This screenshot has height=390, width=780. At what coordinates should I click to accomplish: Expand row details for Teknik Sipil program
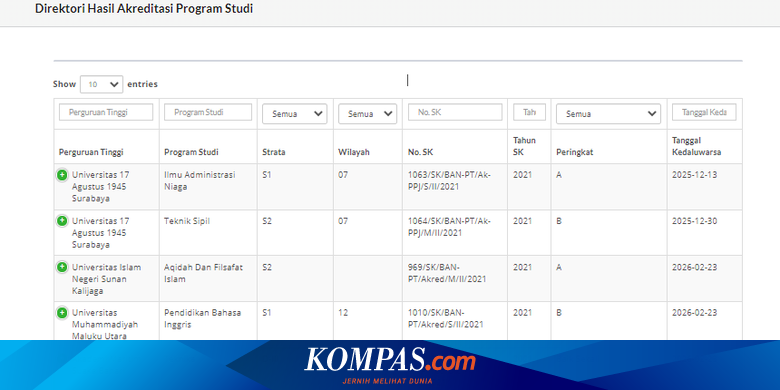click(62, 221)
